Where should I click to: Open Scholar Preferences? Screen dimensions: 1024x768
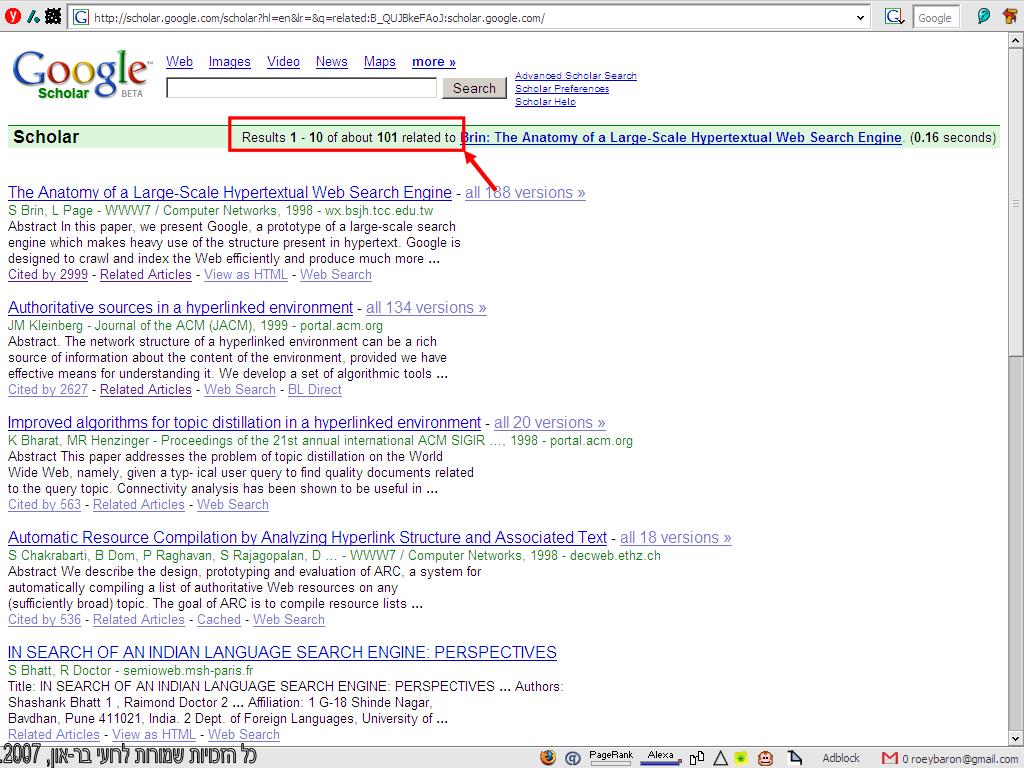pos(562,89)
